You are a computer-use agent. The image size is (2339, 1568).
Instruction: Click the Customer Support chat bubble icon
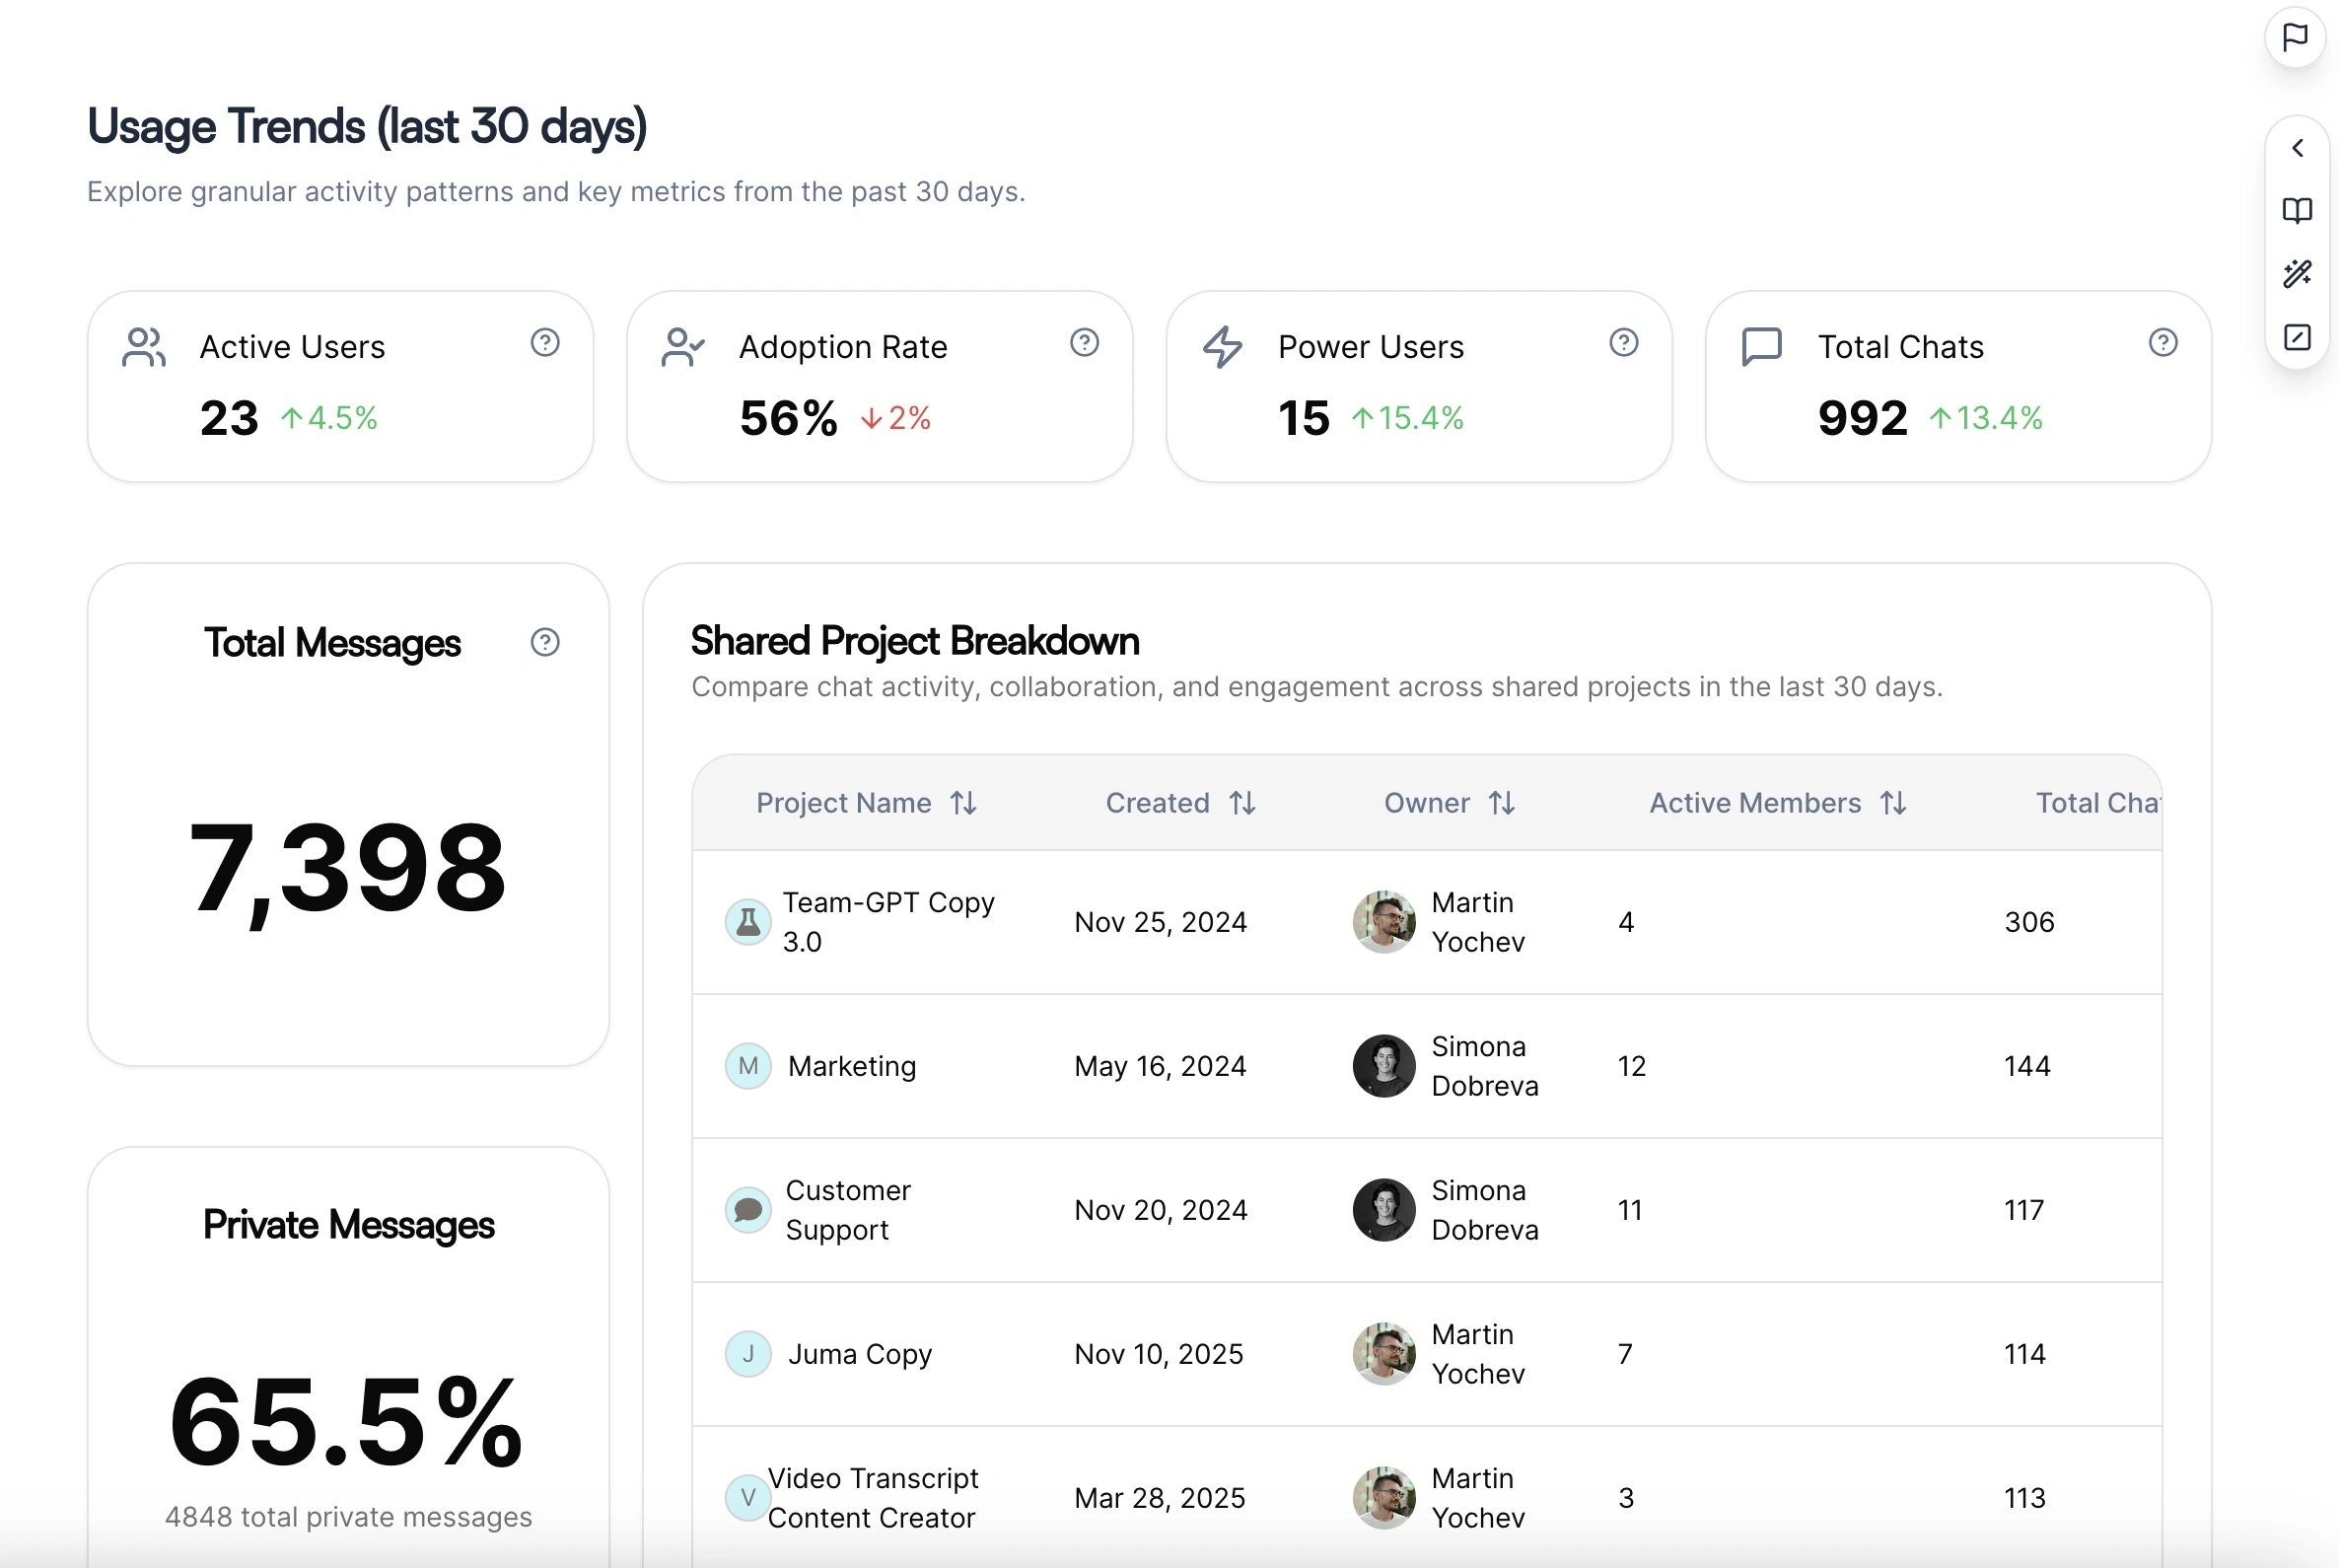click(748, 1210)
